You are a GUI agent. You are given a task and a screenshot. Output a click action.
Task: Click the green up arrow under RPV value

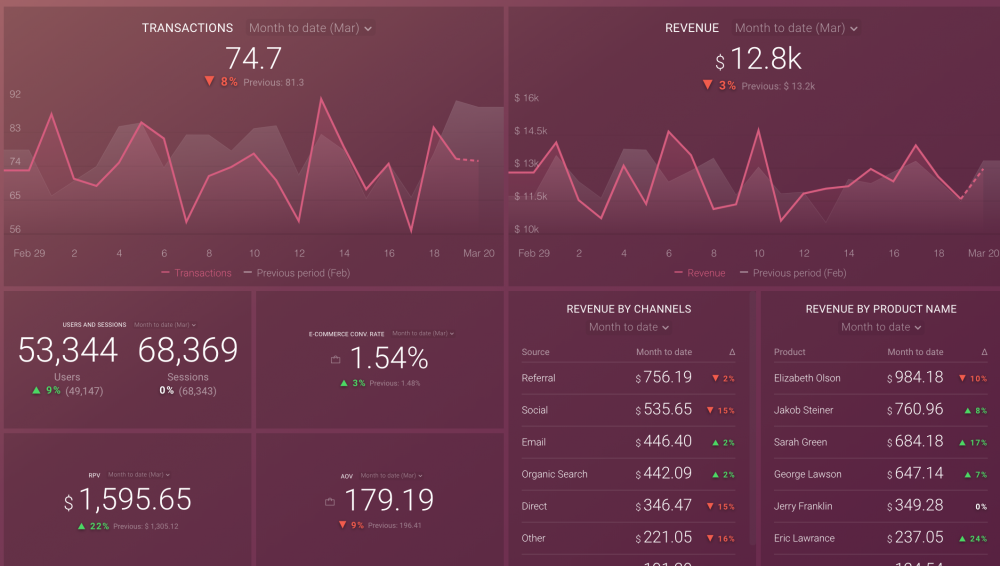81,526
